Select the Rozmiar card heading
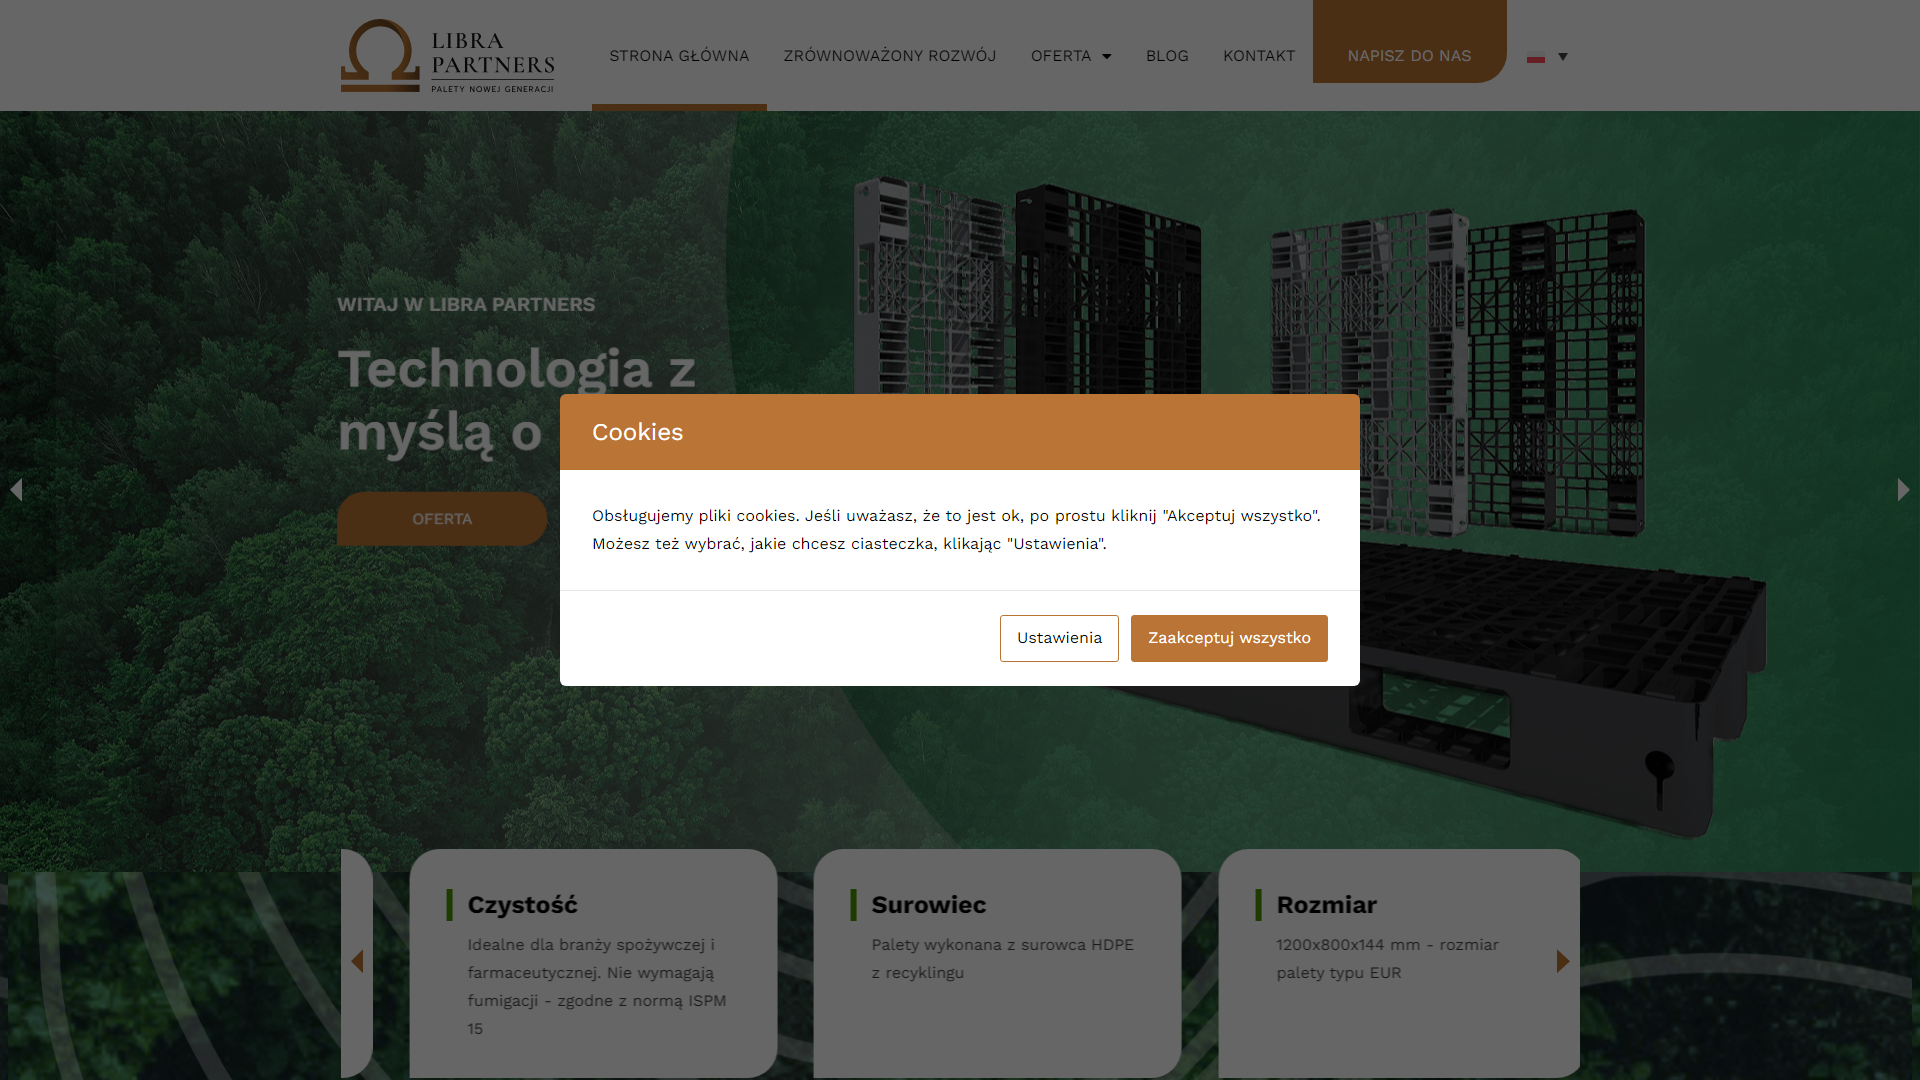Image resolution: width=1920 pixels, height=1080 pixels. (1326, 905)
